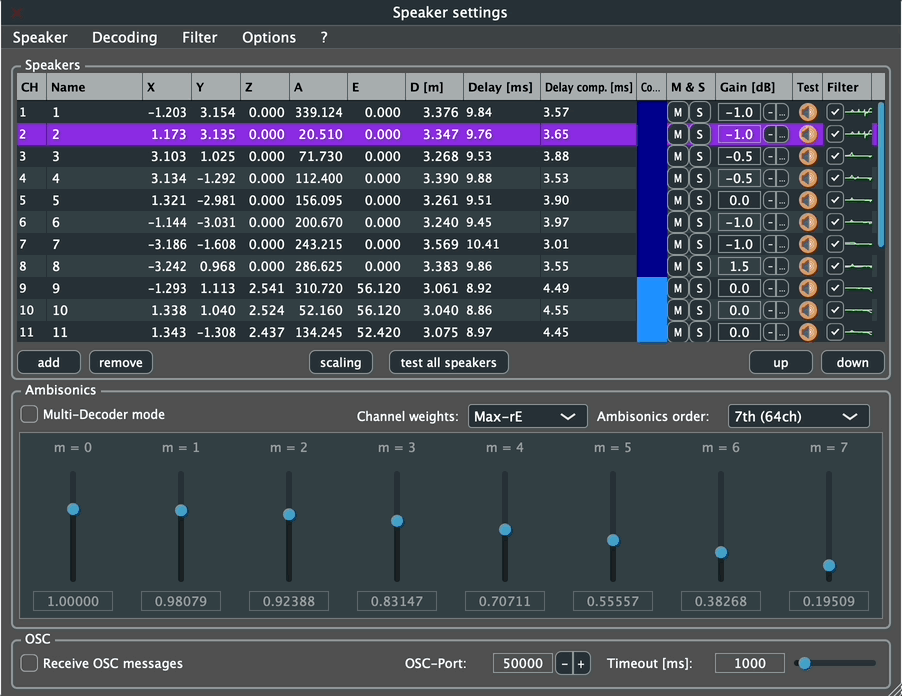
Task: Play test signal on speaker 1
Action: pos(807,112)
